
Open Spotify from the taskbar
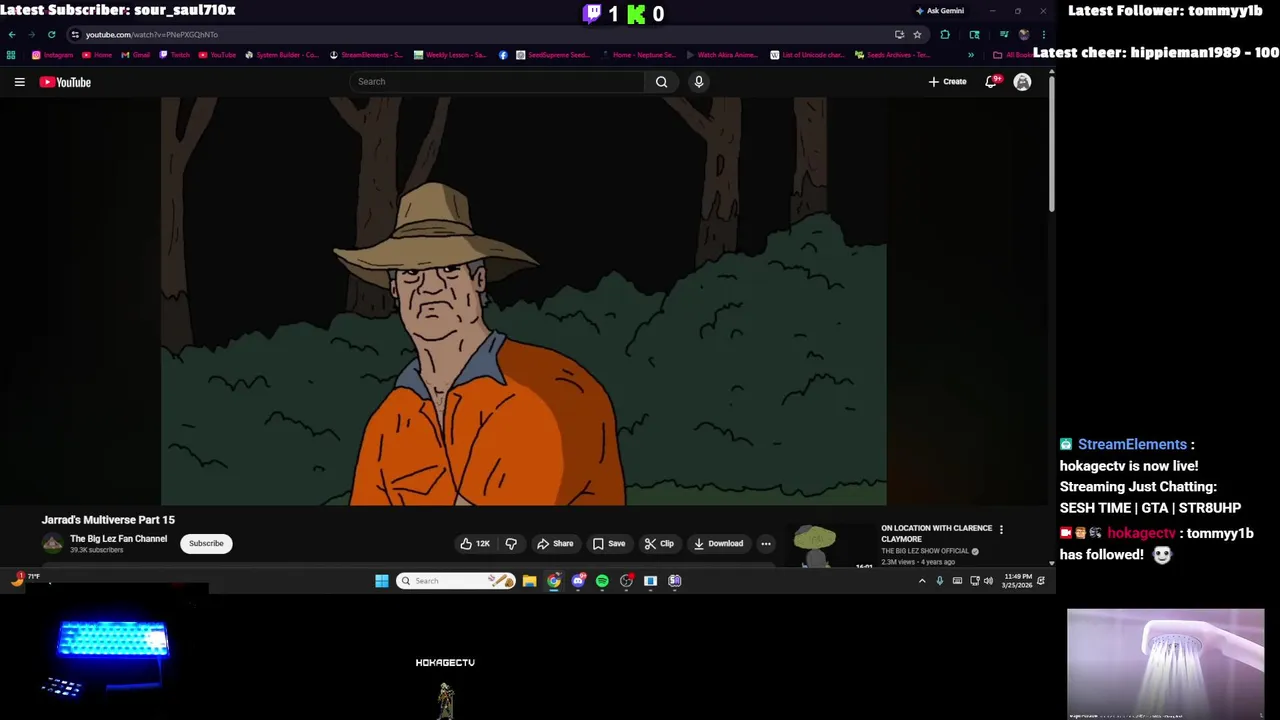pos(602,581)
